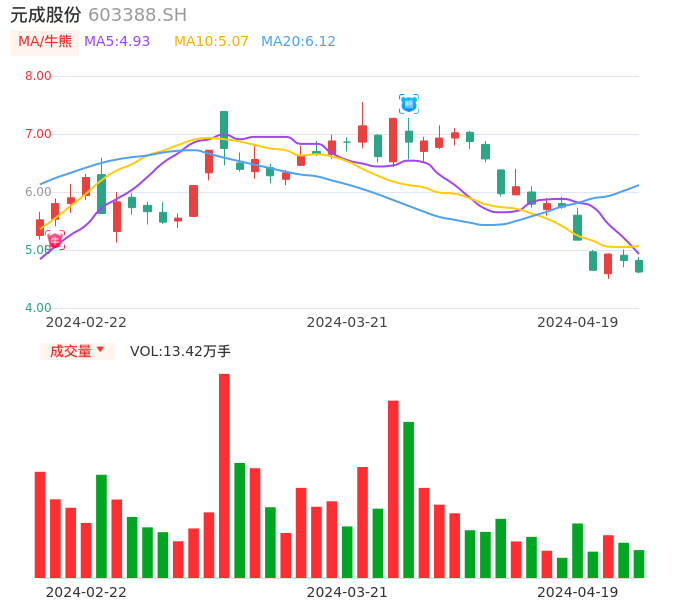The width and height of the screenshot is (686, 606).
Task: Click the tallest red volume bar
Action: (x=224, y=475)
